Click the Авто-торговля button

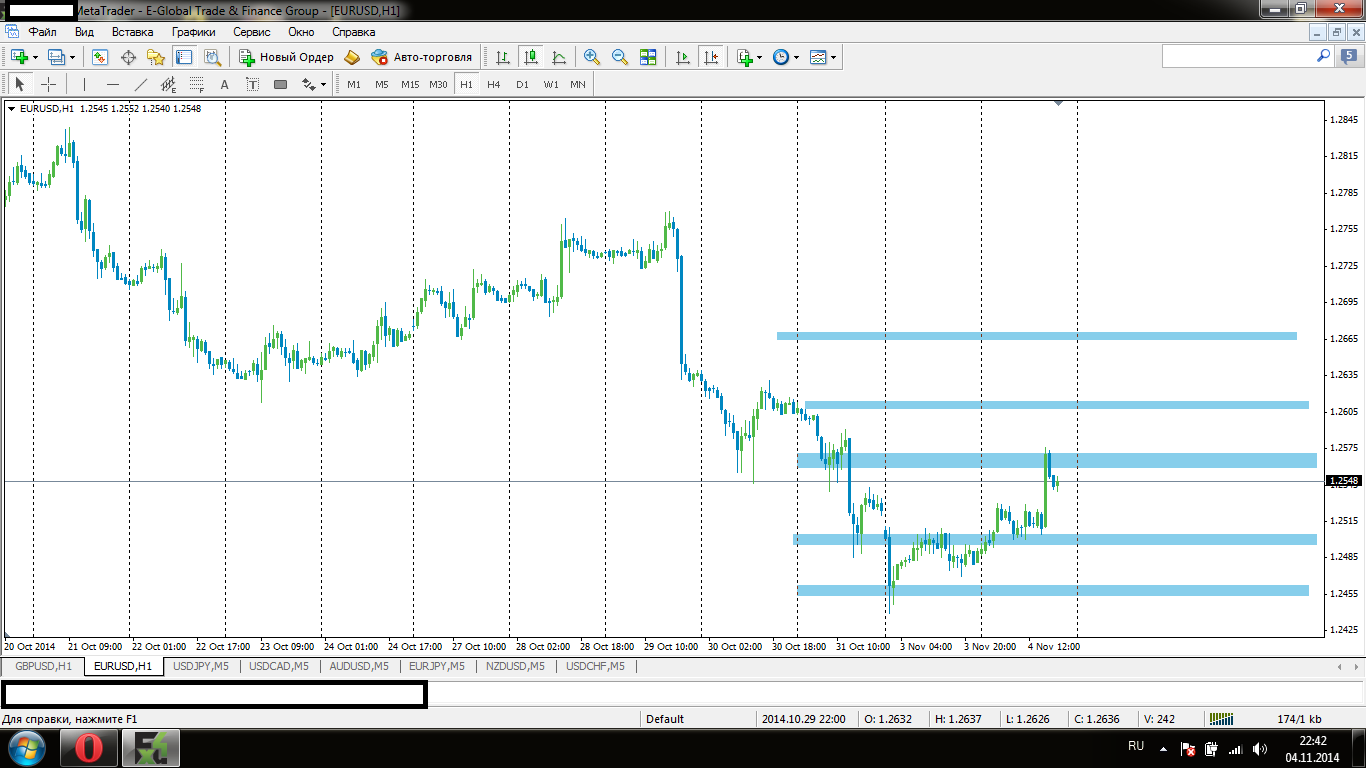[421, 57]
